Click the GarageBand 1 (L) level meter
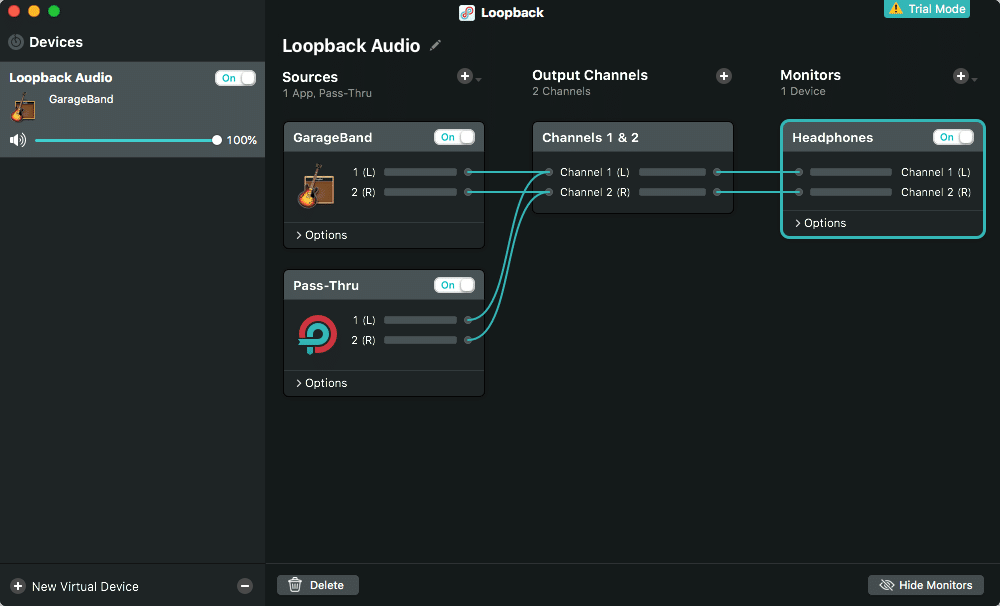 [420, 172]
